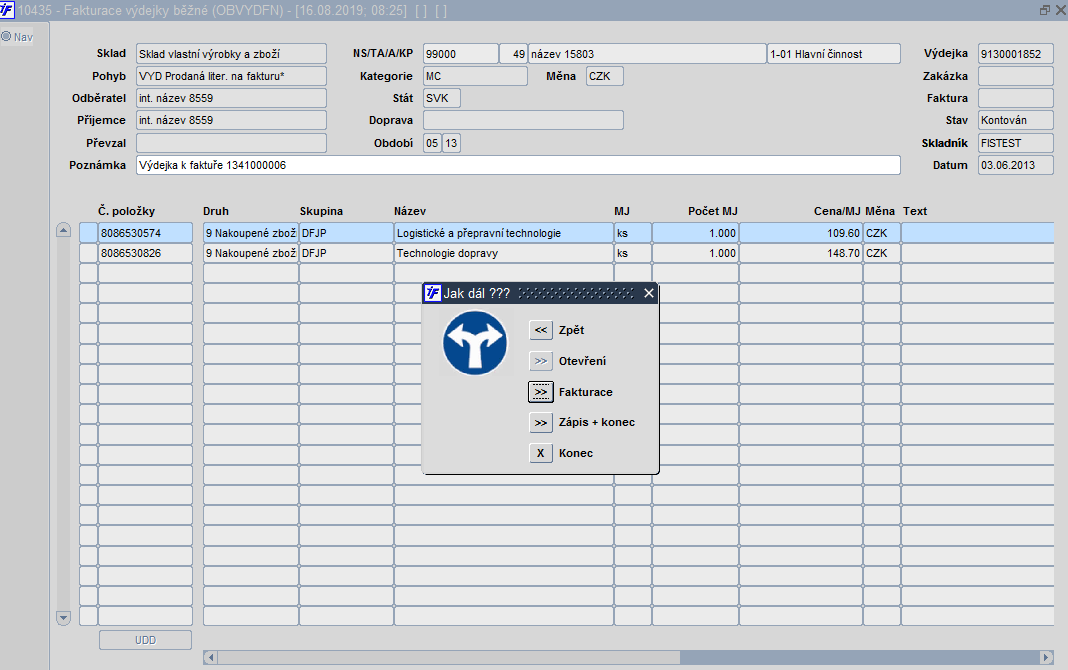
Task: Click the Stav field Kontován
Action: click(x=1016, y=120)
